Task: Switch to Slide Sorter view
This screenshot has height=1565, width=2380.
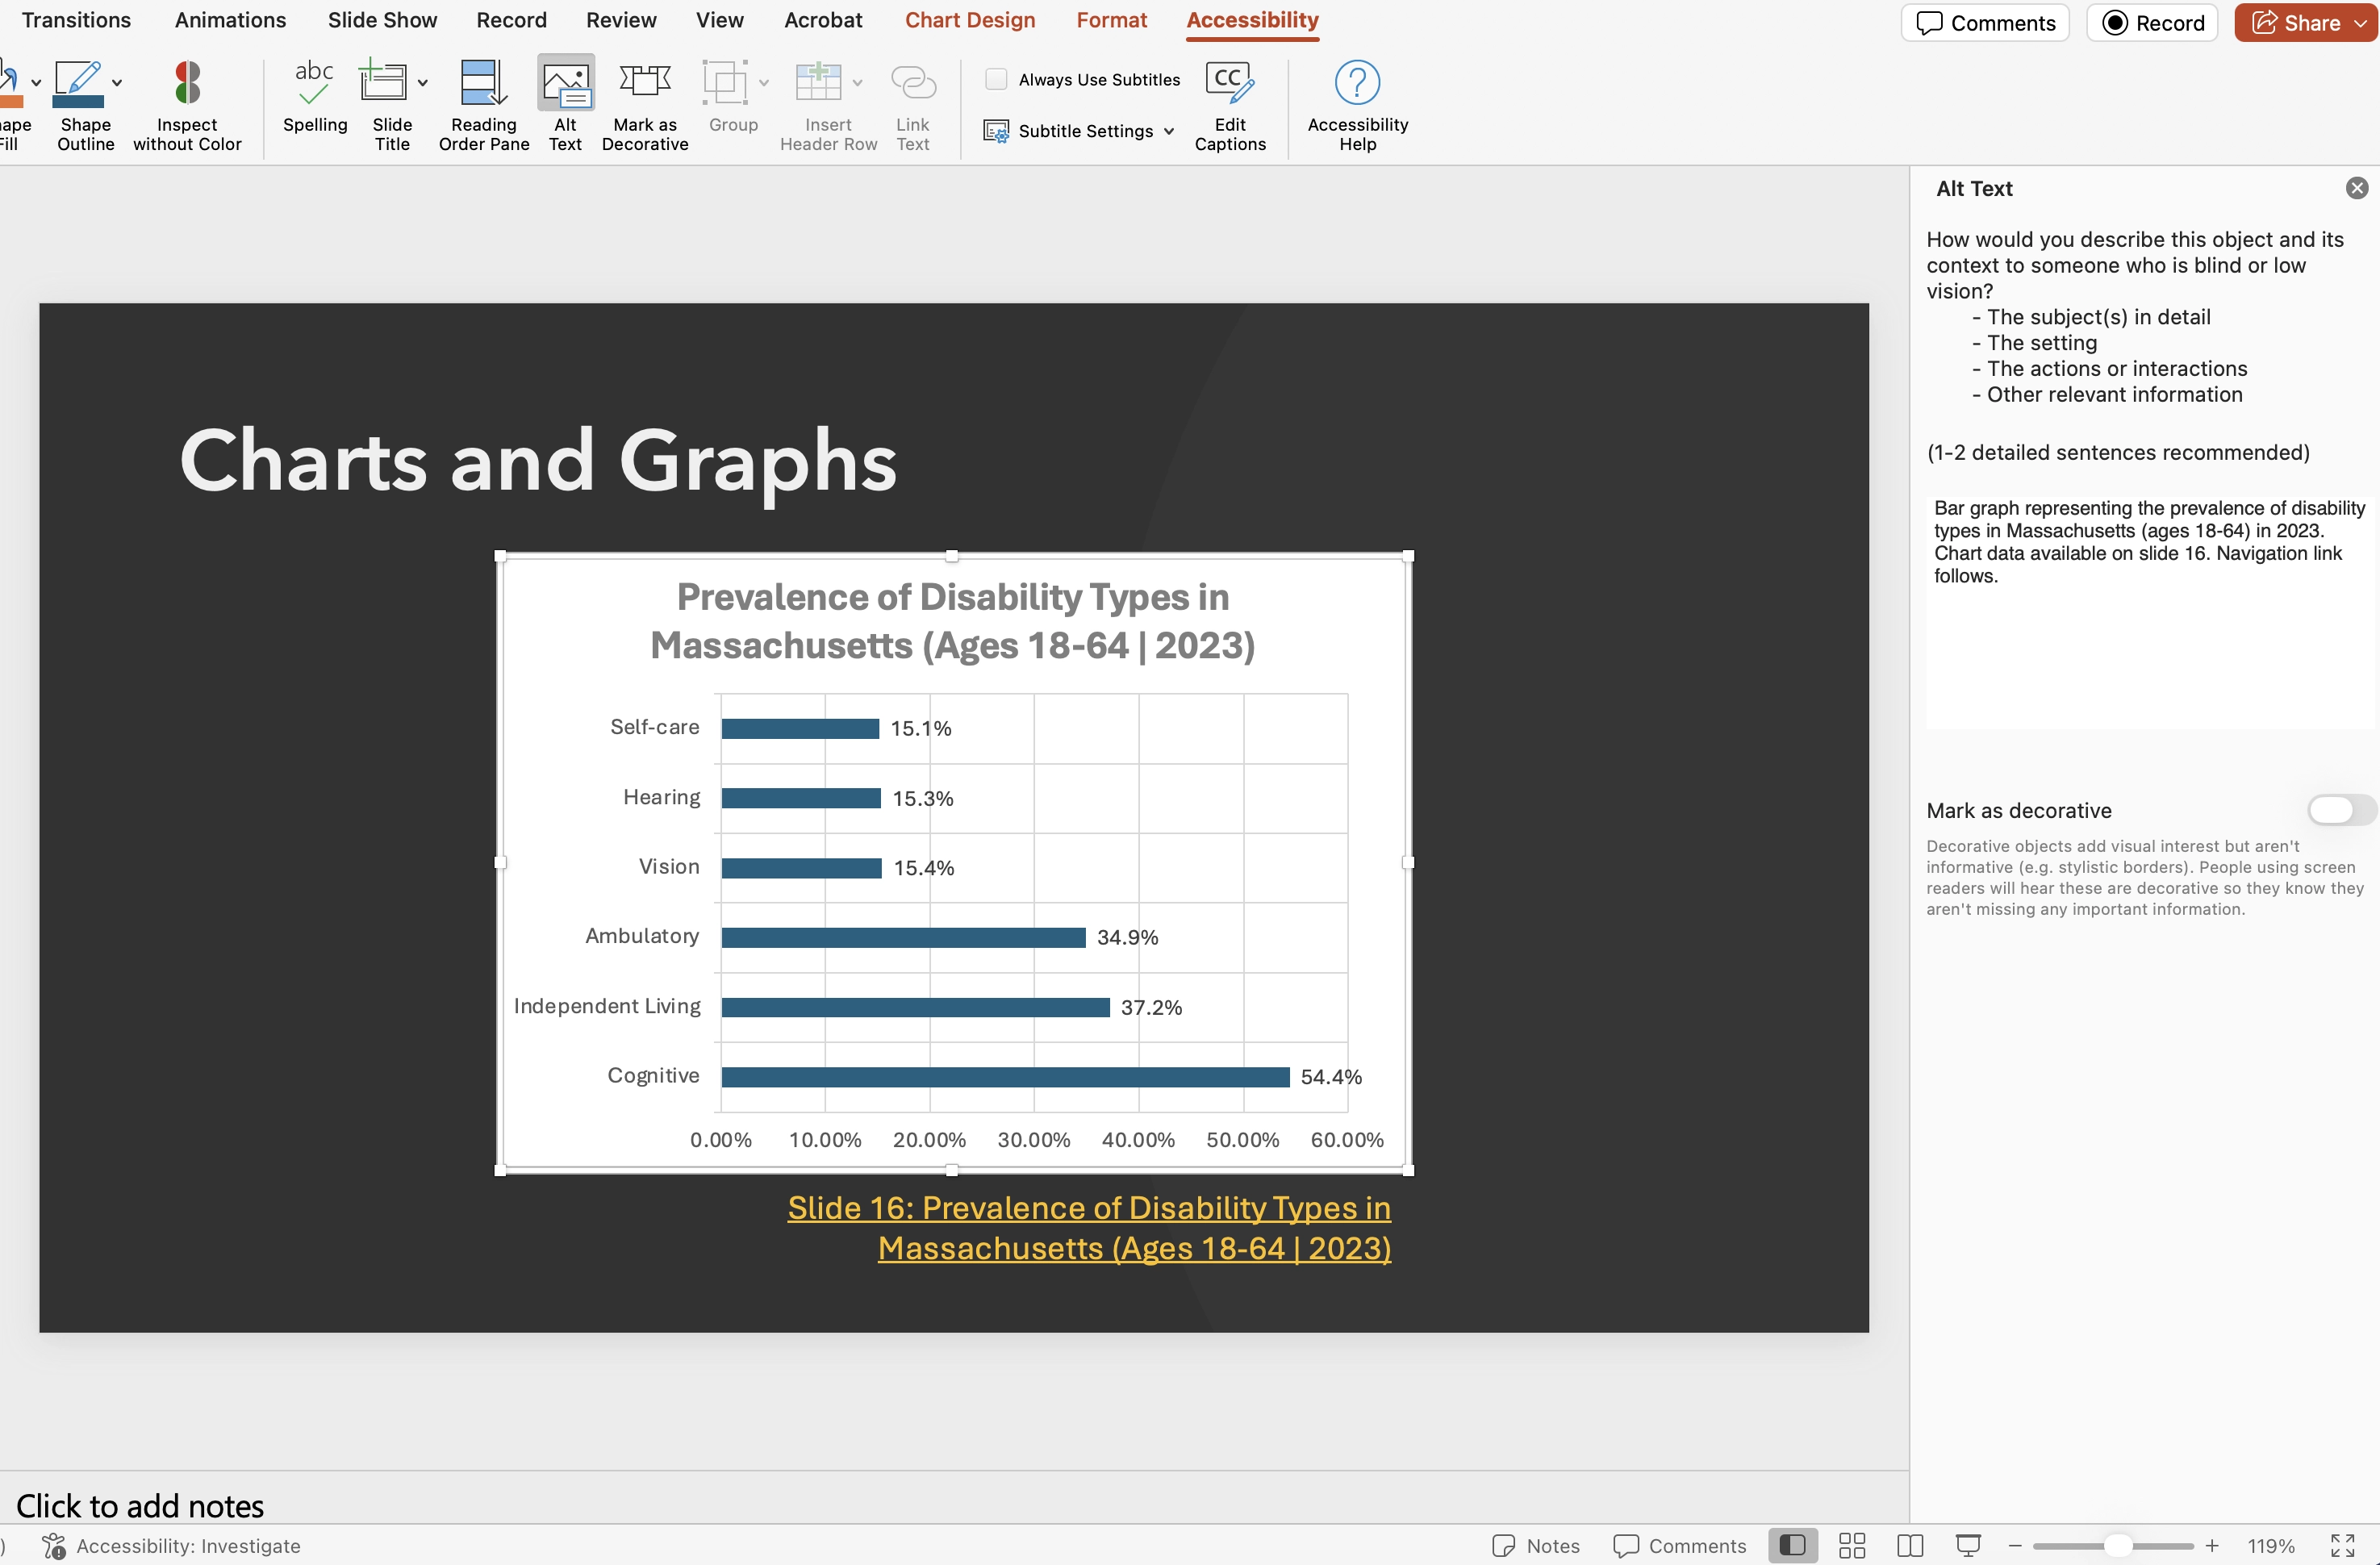Action: (x=1852, y=1546)
